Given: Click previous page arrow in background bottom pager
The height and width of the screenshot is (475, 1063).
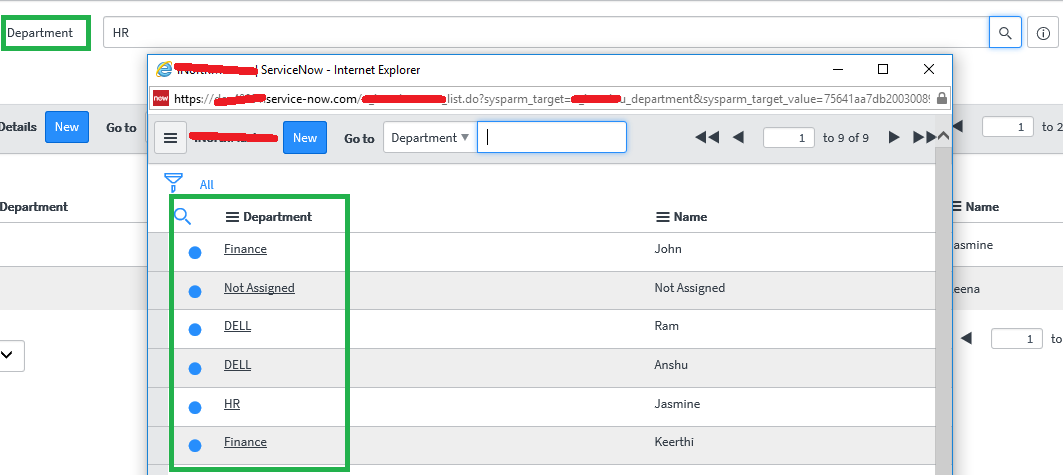Looking at the screenshot, I should (x=967, y=338).
